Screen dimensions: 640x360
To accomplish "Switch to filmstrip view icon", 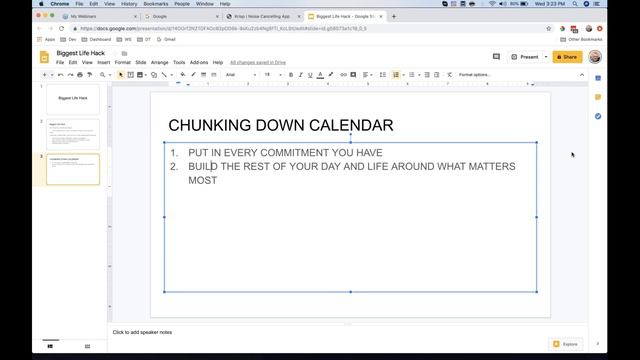I will tap(50, 346).
